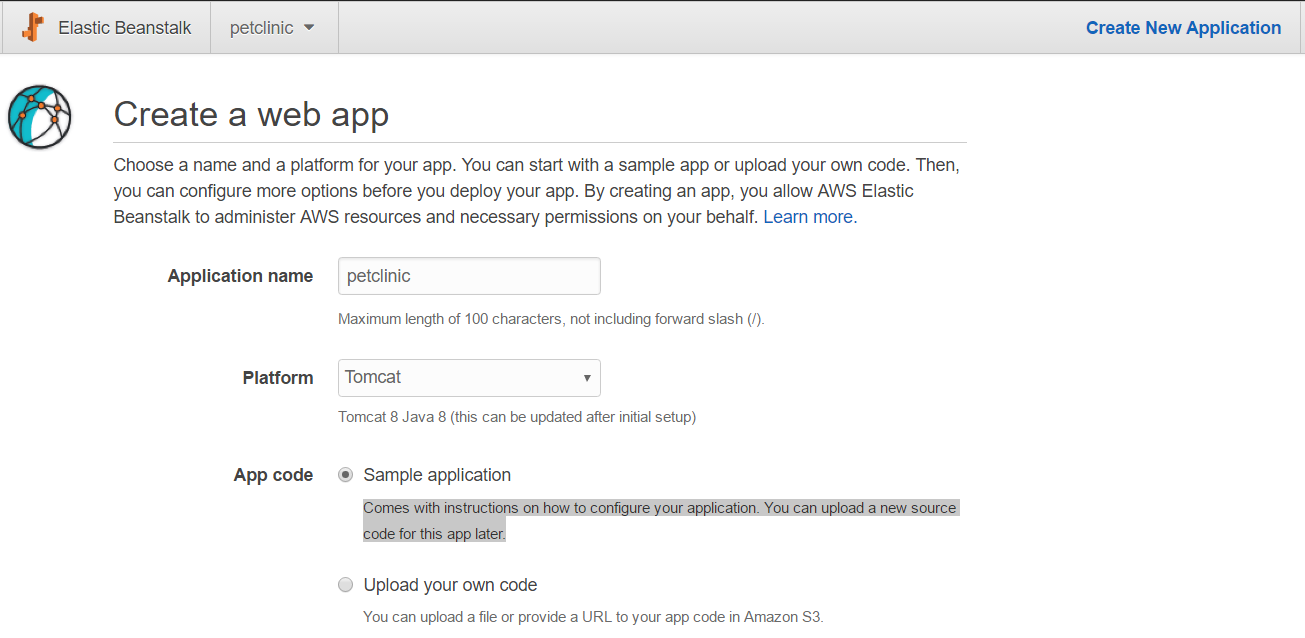Screen dimensions: 1305x638
Task: Click the 'Sample application' option label text
Action: click(437, 475)
